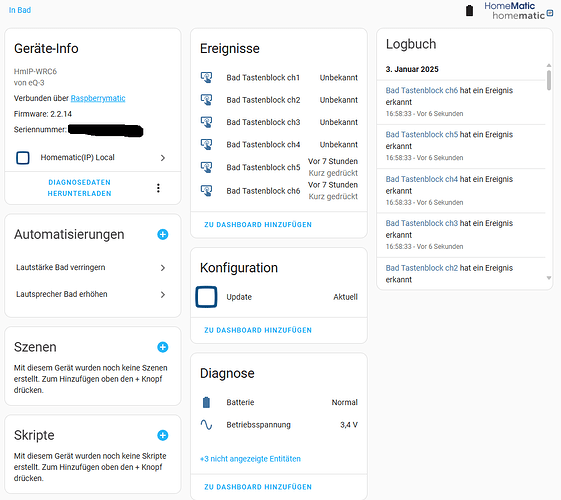561x500 pixels.
Task: Open Lautsprecher Bad erhöhen automation chevron
Action: click(x=163, y=294)
